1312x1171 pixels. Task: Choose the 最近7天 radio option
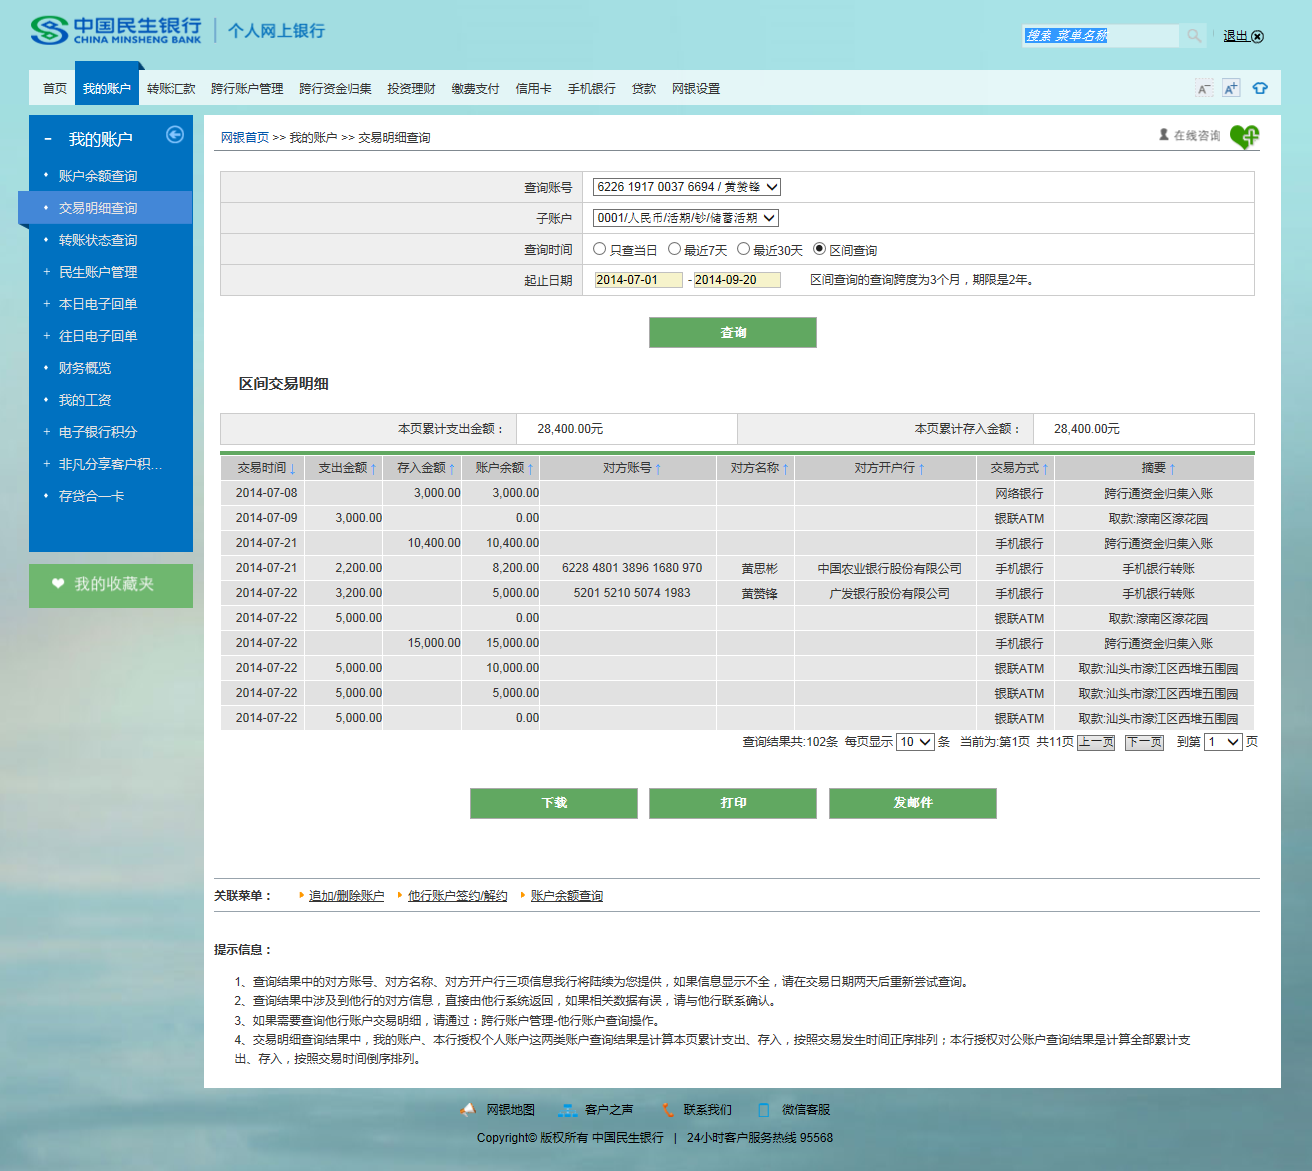tap(674, 249)
